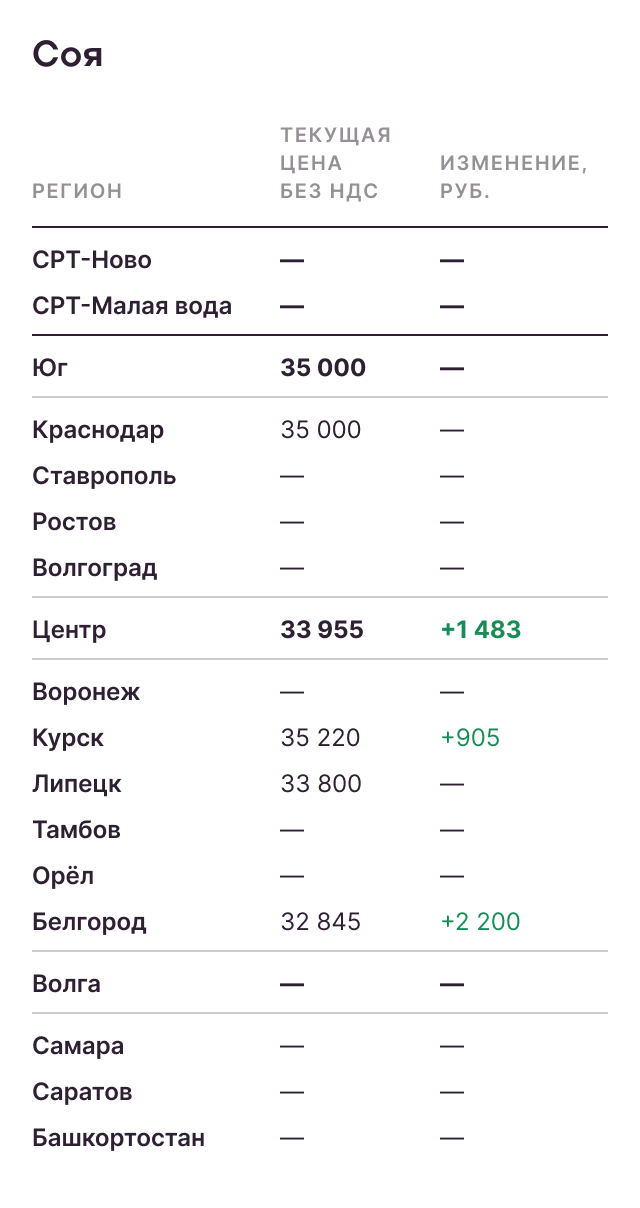Click the Текущая цена без НДС header
The height and width of the screenshot is (1208, 640).
tap(335, 163)
